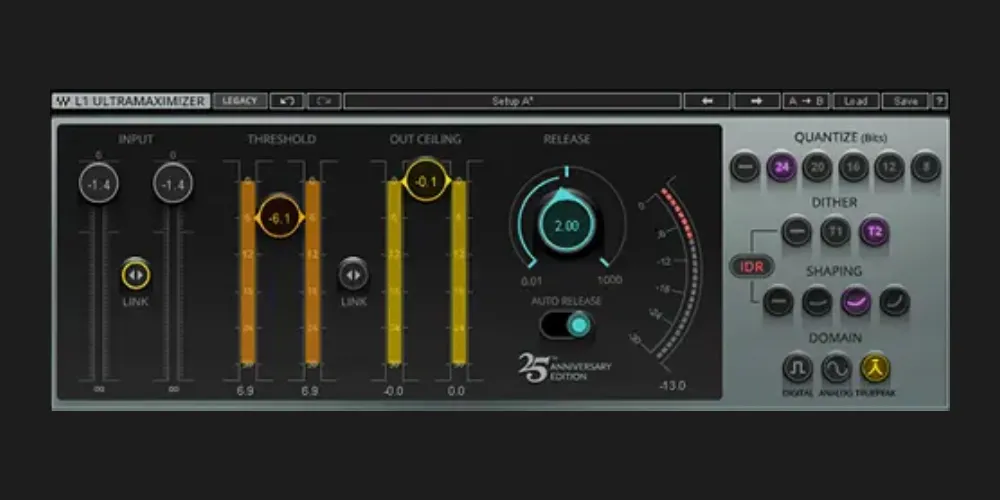Click the 1000 release maximum label
1000x500 pixels.
click(610, 280)
